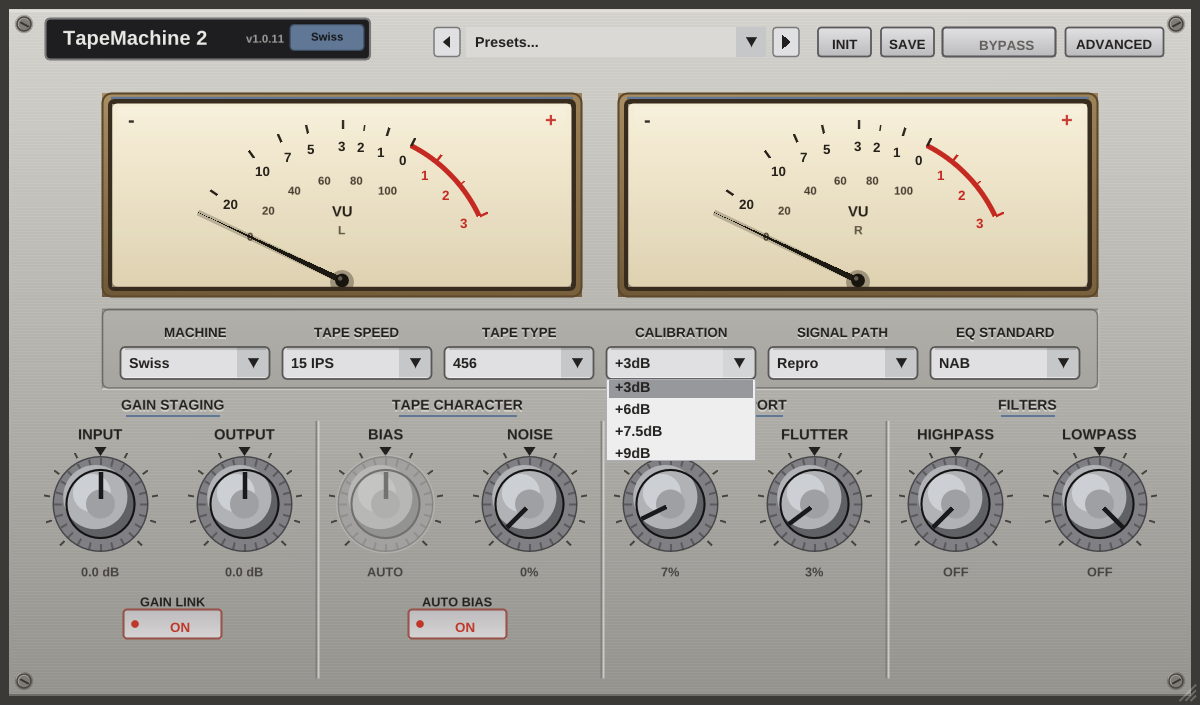
Task: Click the Swiss machine badge in header
Action: click(327, 37)
